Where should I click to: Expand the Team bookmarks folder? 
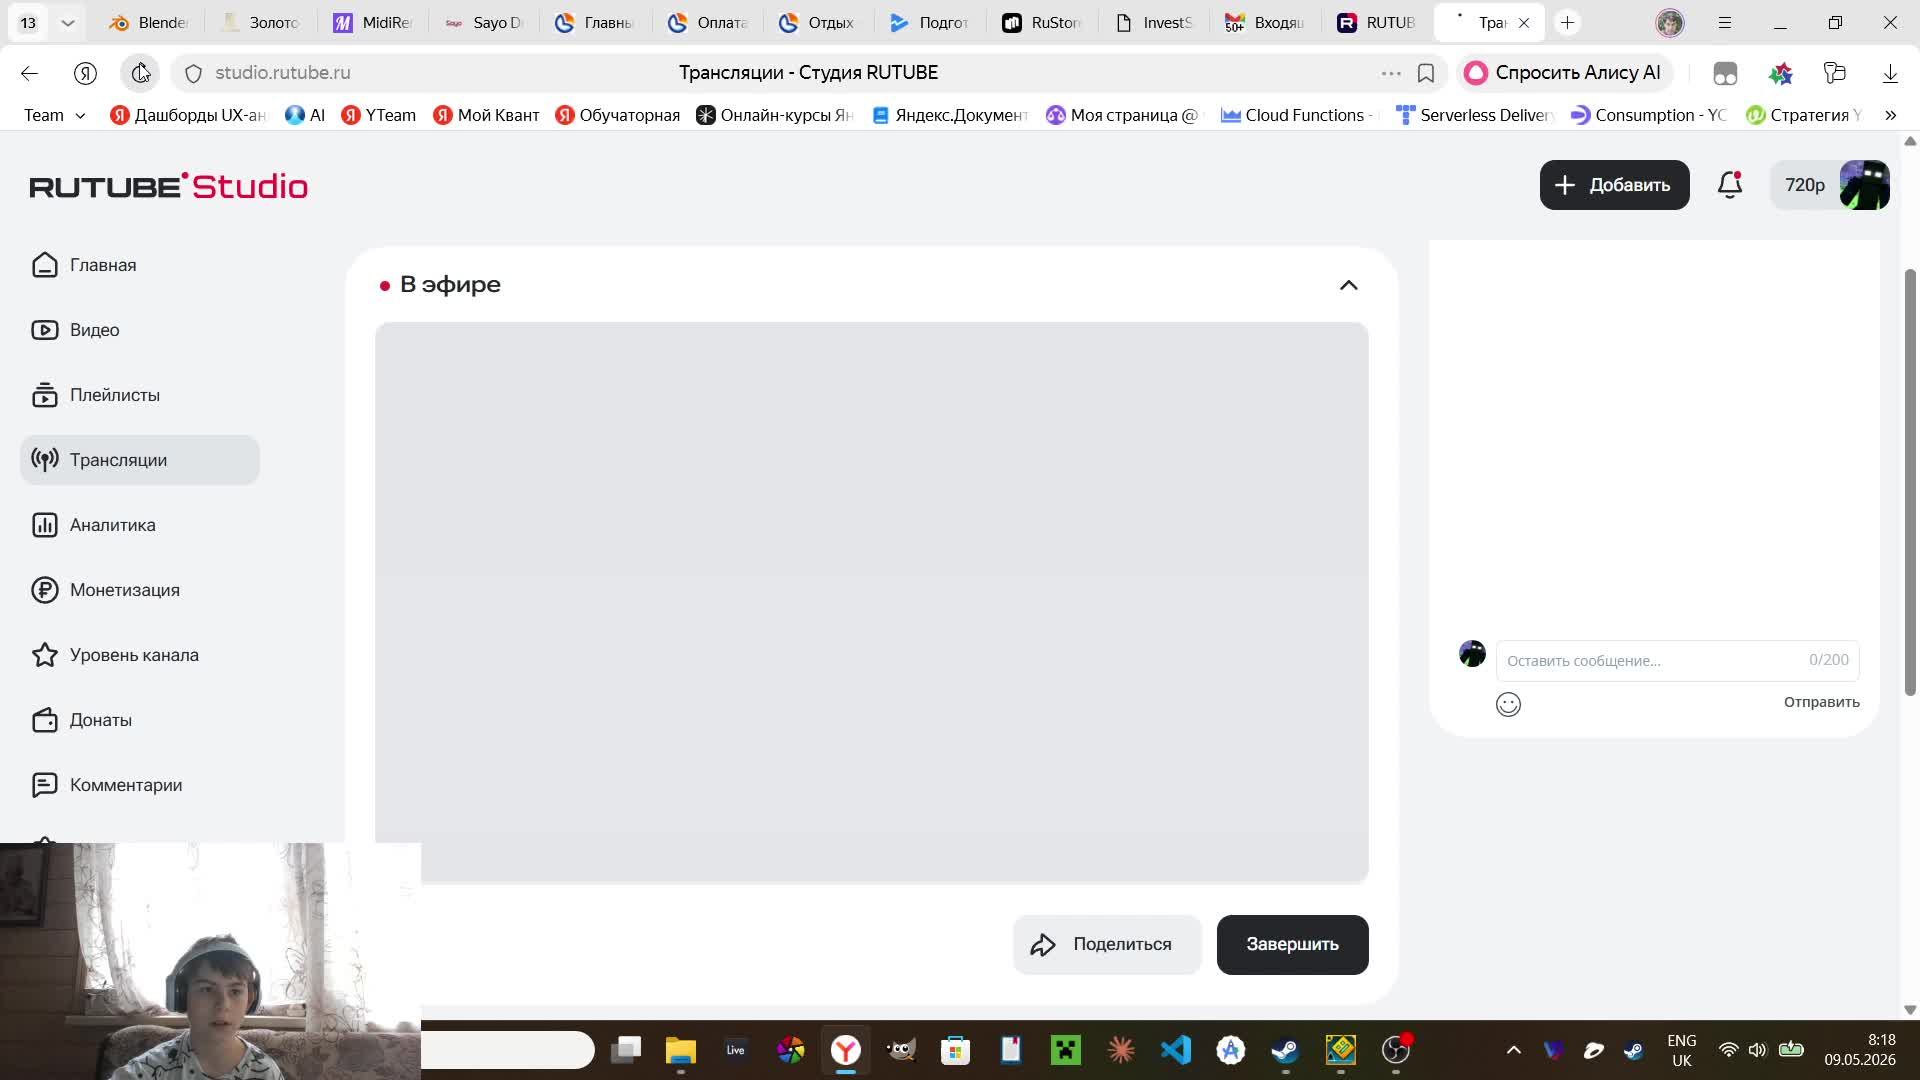coord(54,115)
